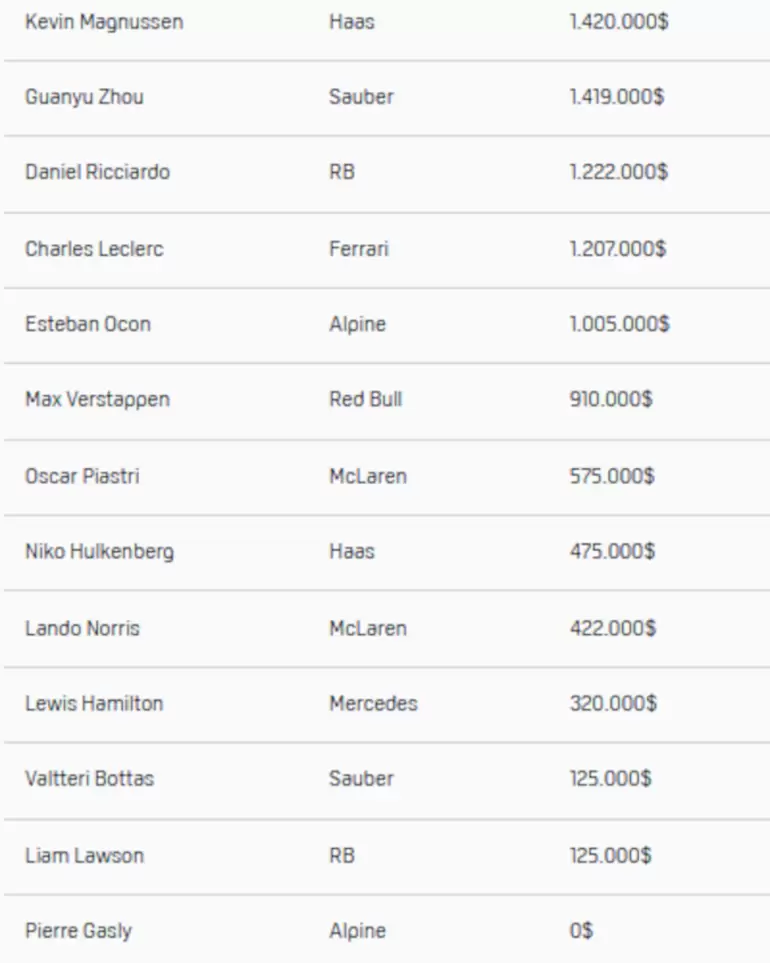The width and height of the screenshot is (770, 963).
Task: Select the Guanyu Zhou name cell
Action: click(x=84, y=97)
